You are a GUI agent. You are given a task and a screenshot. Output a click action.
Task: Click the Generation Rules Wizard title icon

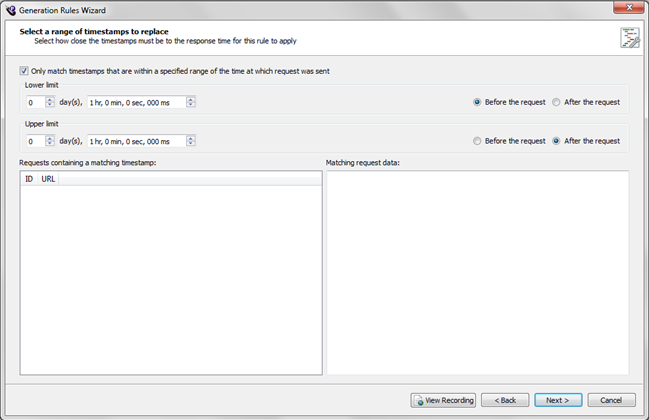pos(11,9)
